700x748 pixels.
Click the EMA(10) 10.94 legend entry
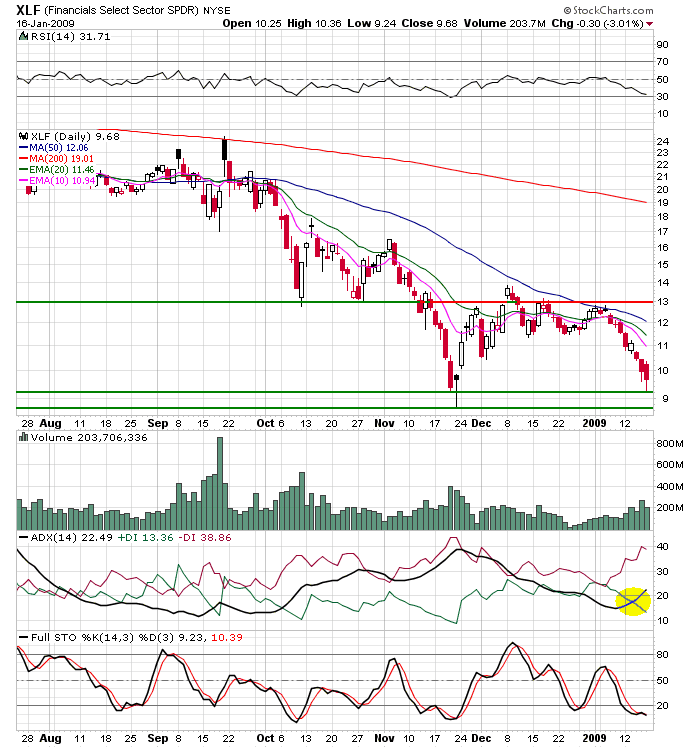[56, 181]
